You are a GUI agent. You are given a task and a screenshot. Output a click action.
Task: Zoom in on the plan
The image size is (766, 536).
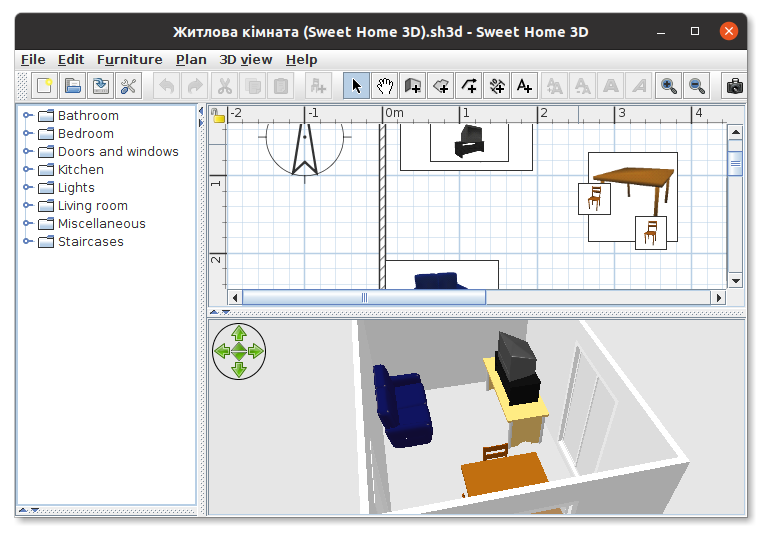coord(668,86)
